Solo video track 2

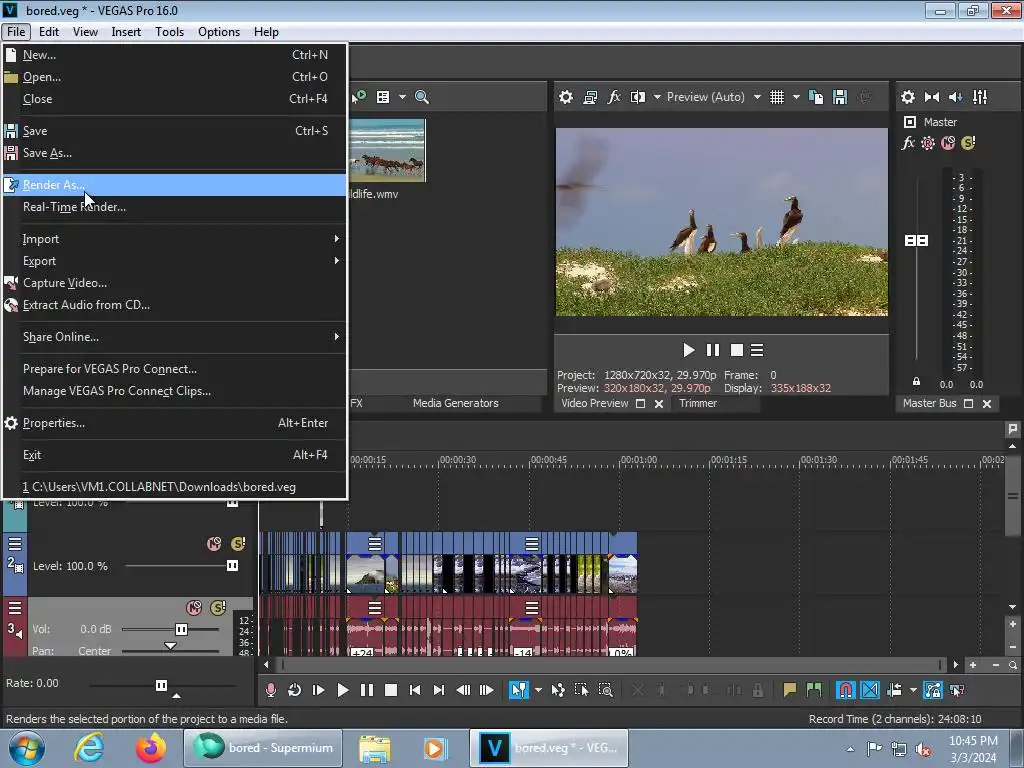click(x=238, y=544)
